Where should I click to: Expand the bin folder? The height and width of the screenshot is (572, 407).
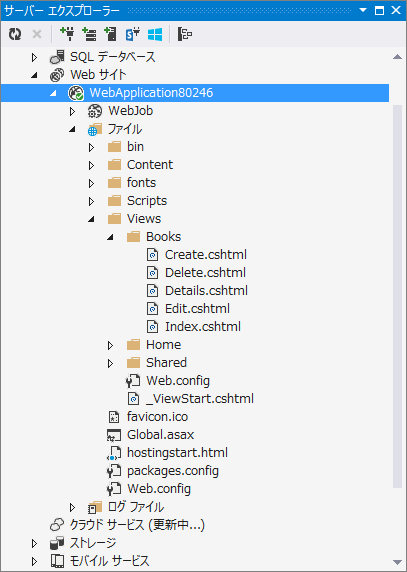91,147
